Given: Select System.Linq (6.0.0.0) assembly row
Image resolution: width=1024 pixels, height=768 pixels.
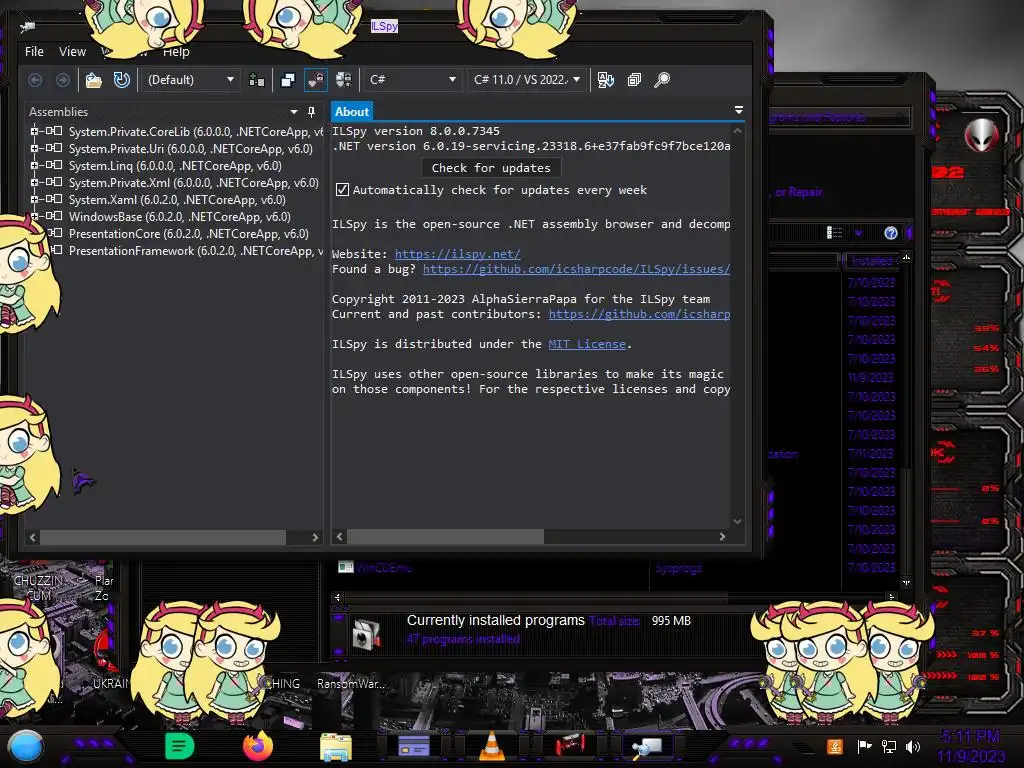Looking at the screenshot, I should [175, 166].
